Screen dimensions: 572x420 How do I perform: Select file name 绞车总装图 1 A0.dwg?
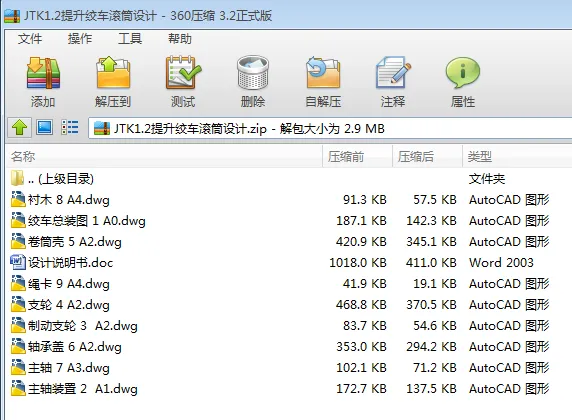click(x=87, y=221)
